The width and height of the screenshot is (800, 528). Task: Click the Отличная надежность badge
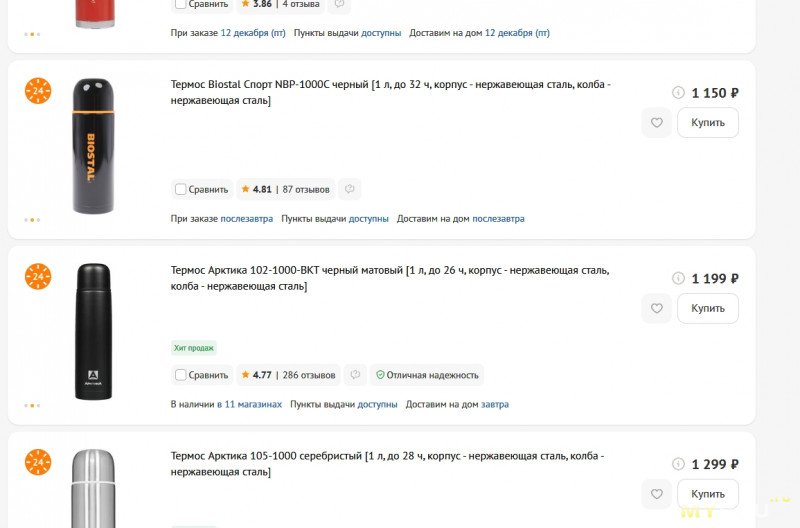point(426,375)
